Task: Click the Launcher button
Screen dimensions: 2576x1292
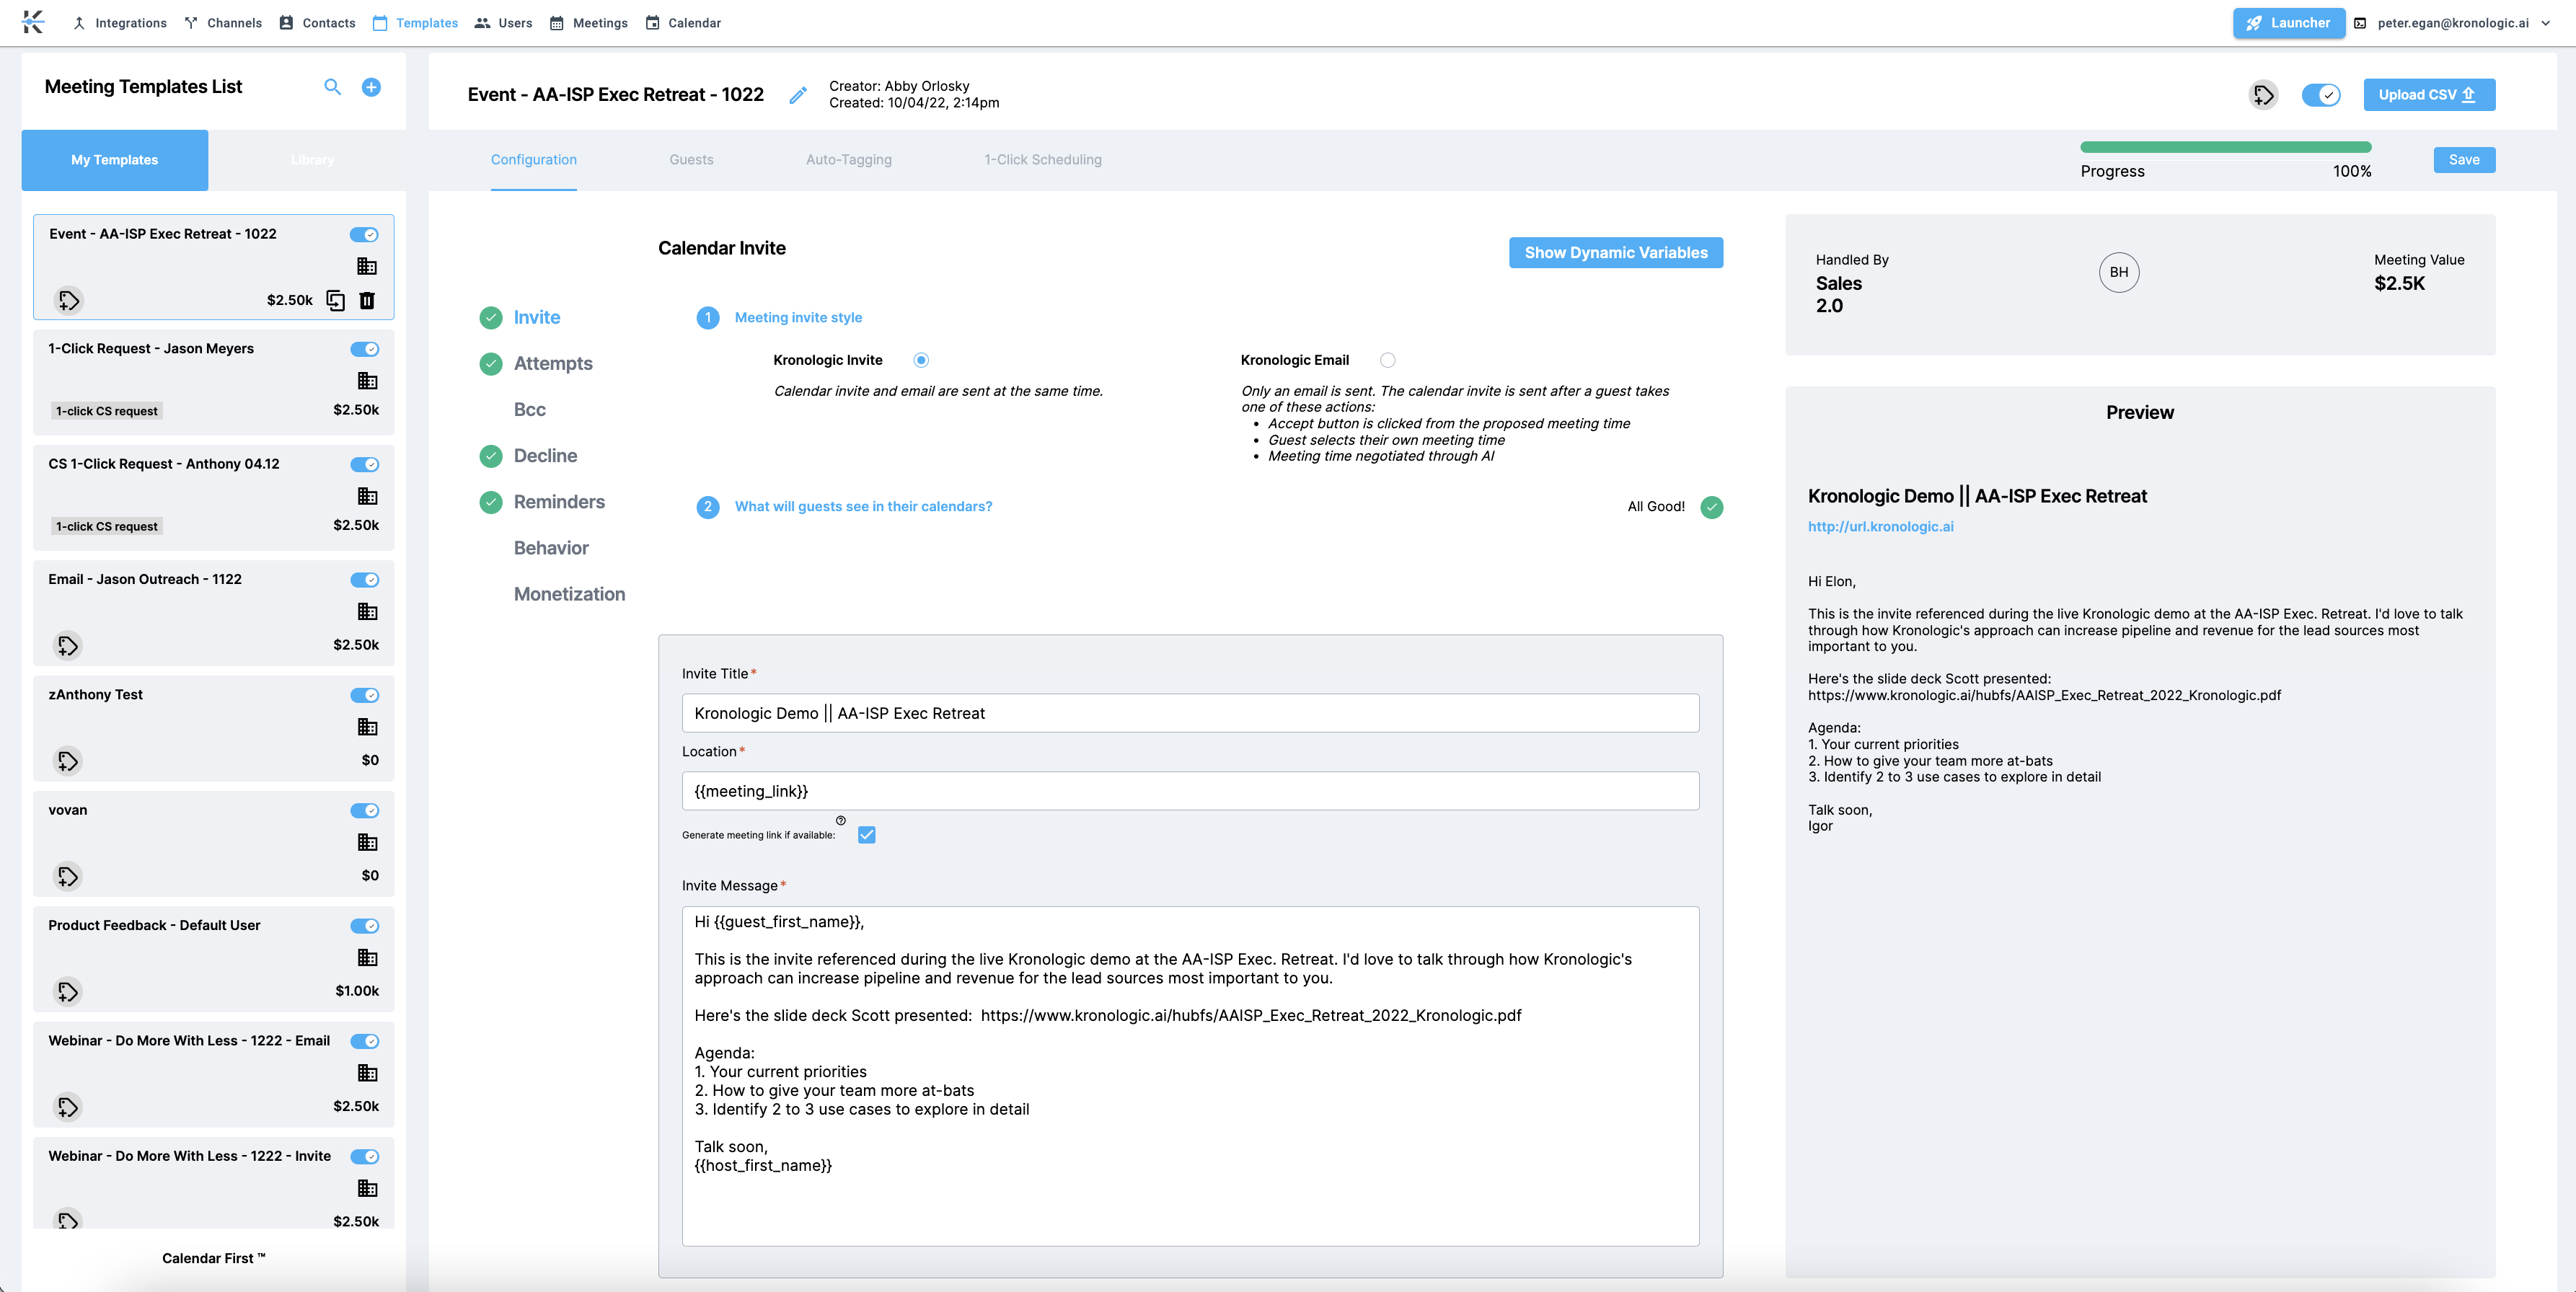Action: coord(2288,23)
